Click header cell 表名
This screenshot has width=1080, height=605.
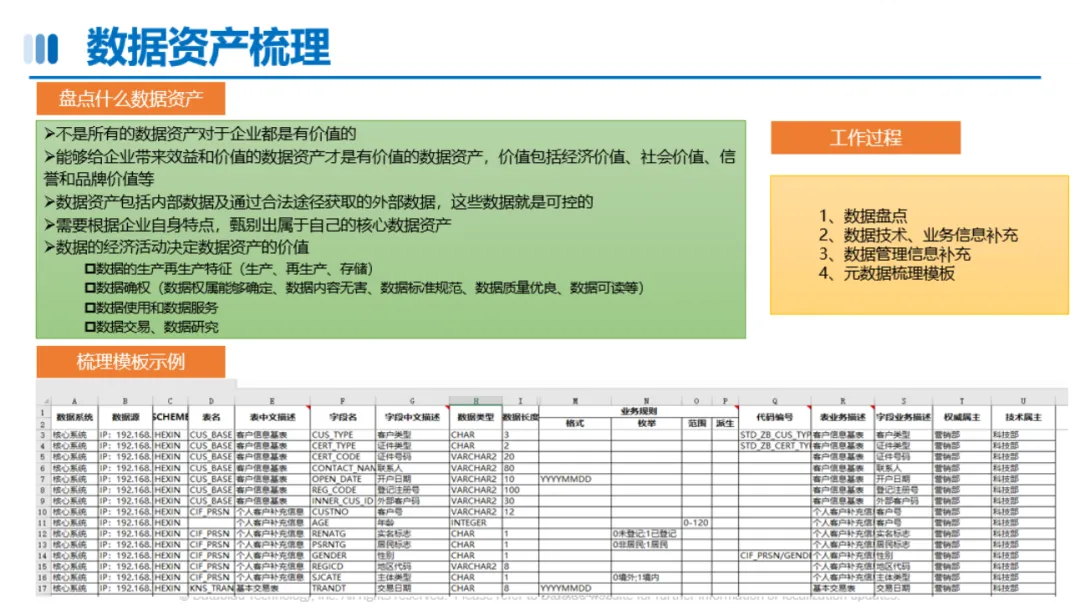point(211,417)
